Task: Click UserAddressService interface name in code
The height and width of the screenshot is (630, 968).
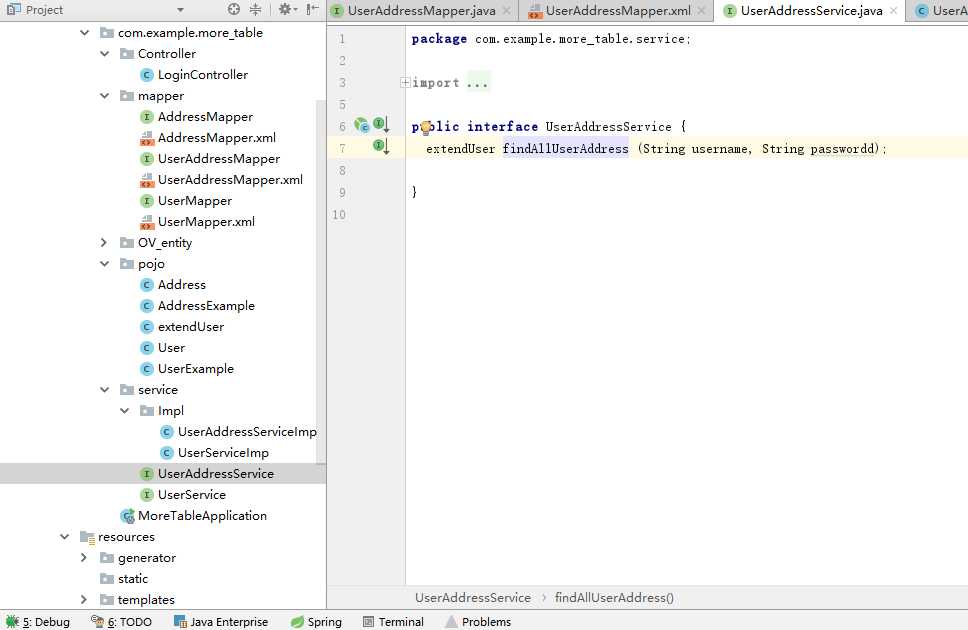Action: pos(608,127)
